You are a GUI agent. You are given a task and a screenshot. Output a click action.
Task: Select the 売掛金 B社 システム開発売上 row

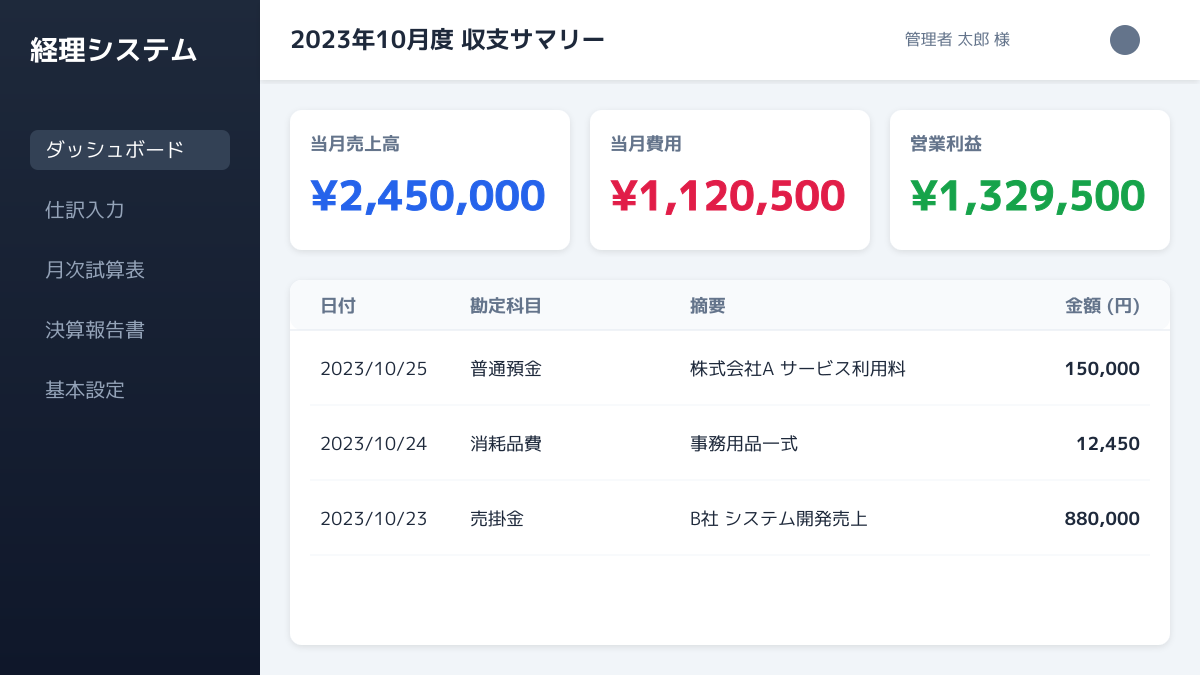730,518
